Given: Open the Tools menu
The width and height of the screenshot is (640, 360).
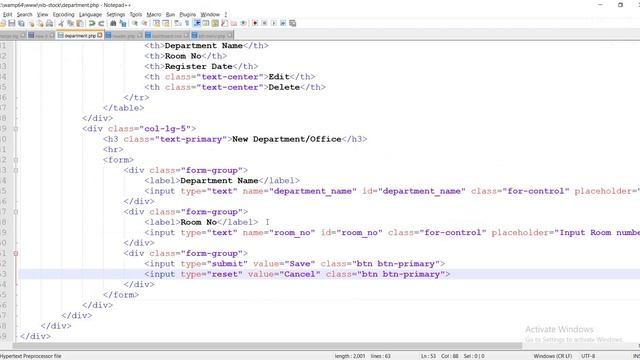Looking at the screenshot, I should click(136, 14).
